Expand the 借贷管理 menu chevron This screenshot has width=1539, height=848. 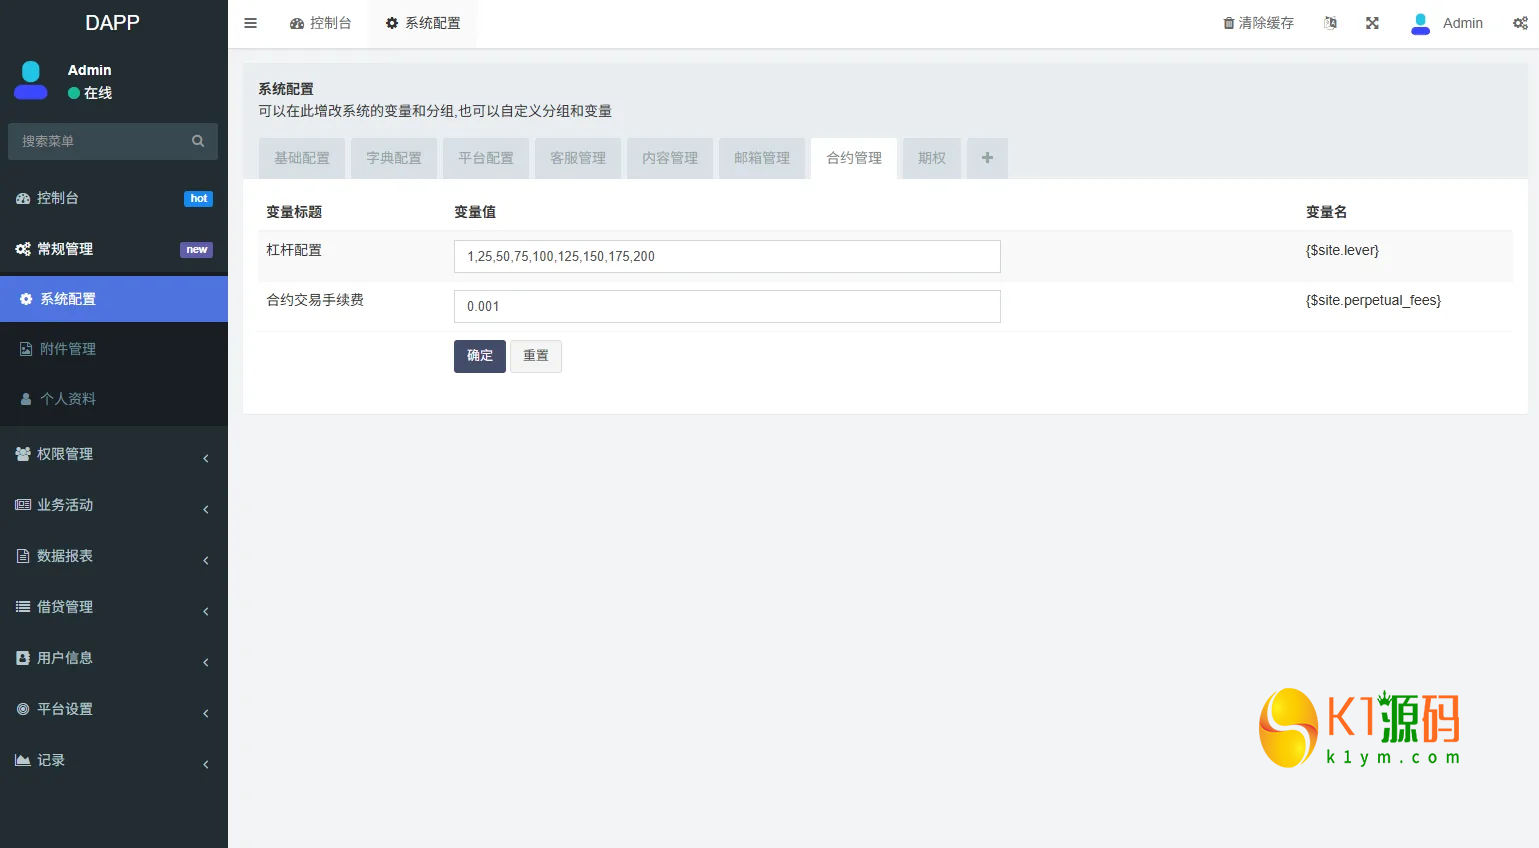[206, 611]
